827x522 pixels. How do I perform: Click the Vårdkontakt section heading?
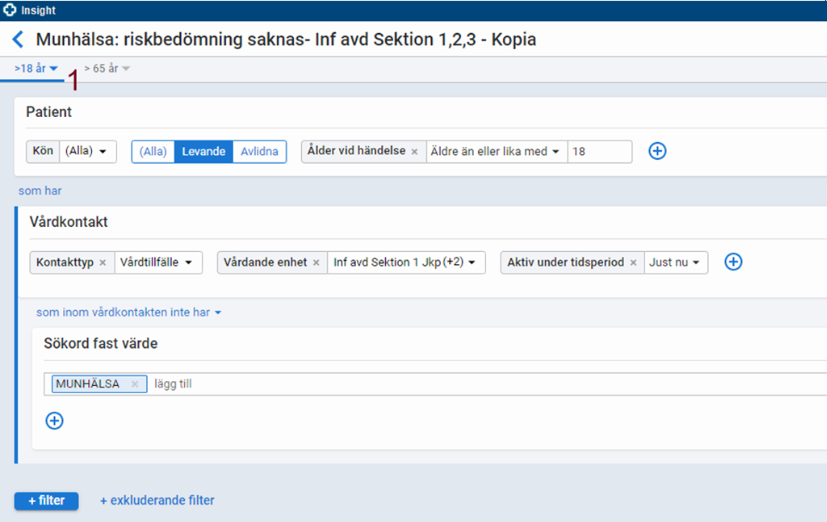click(x=69, y=222)
